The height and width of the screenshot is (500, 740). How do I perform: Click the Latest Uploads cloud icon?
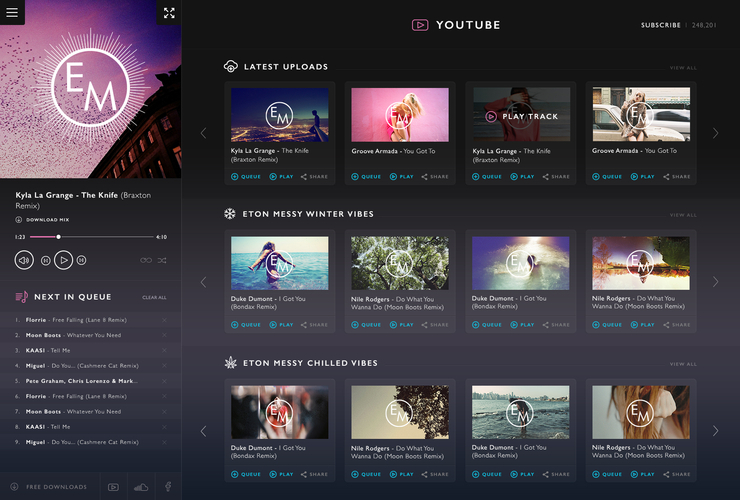coord(230,66)
